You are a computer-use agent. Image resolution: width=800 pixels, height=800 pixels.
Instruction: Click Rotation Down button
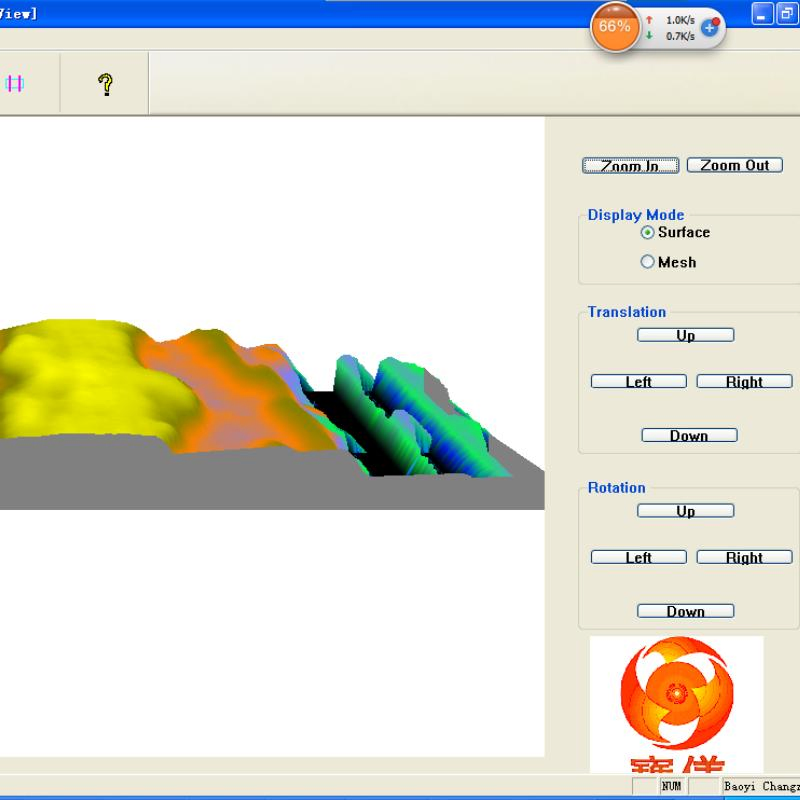(685, 611)
